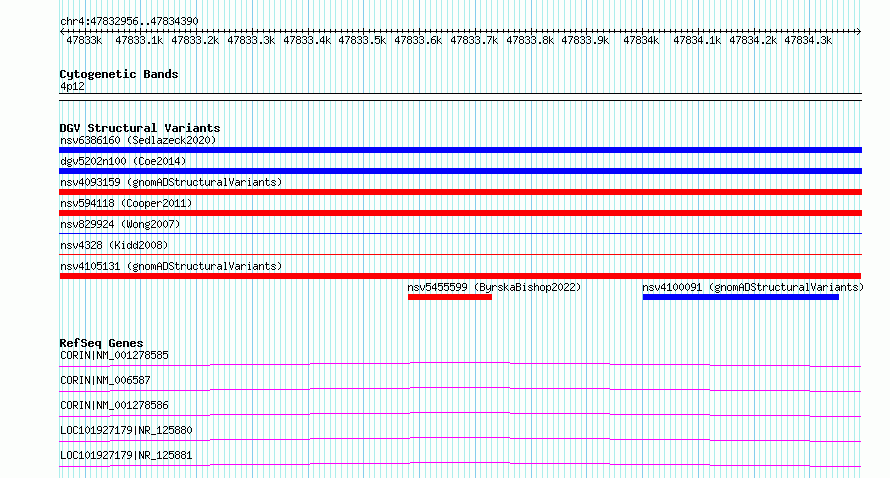890x478 pixels.
Task: Click the 47833k ruler tick label
Action: [84, 40]
